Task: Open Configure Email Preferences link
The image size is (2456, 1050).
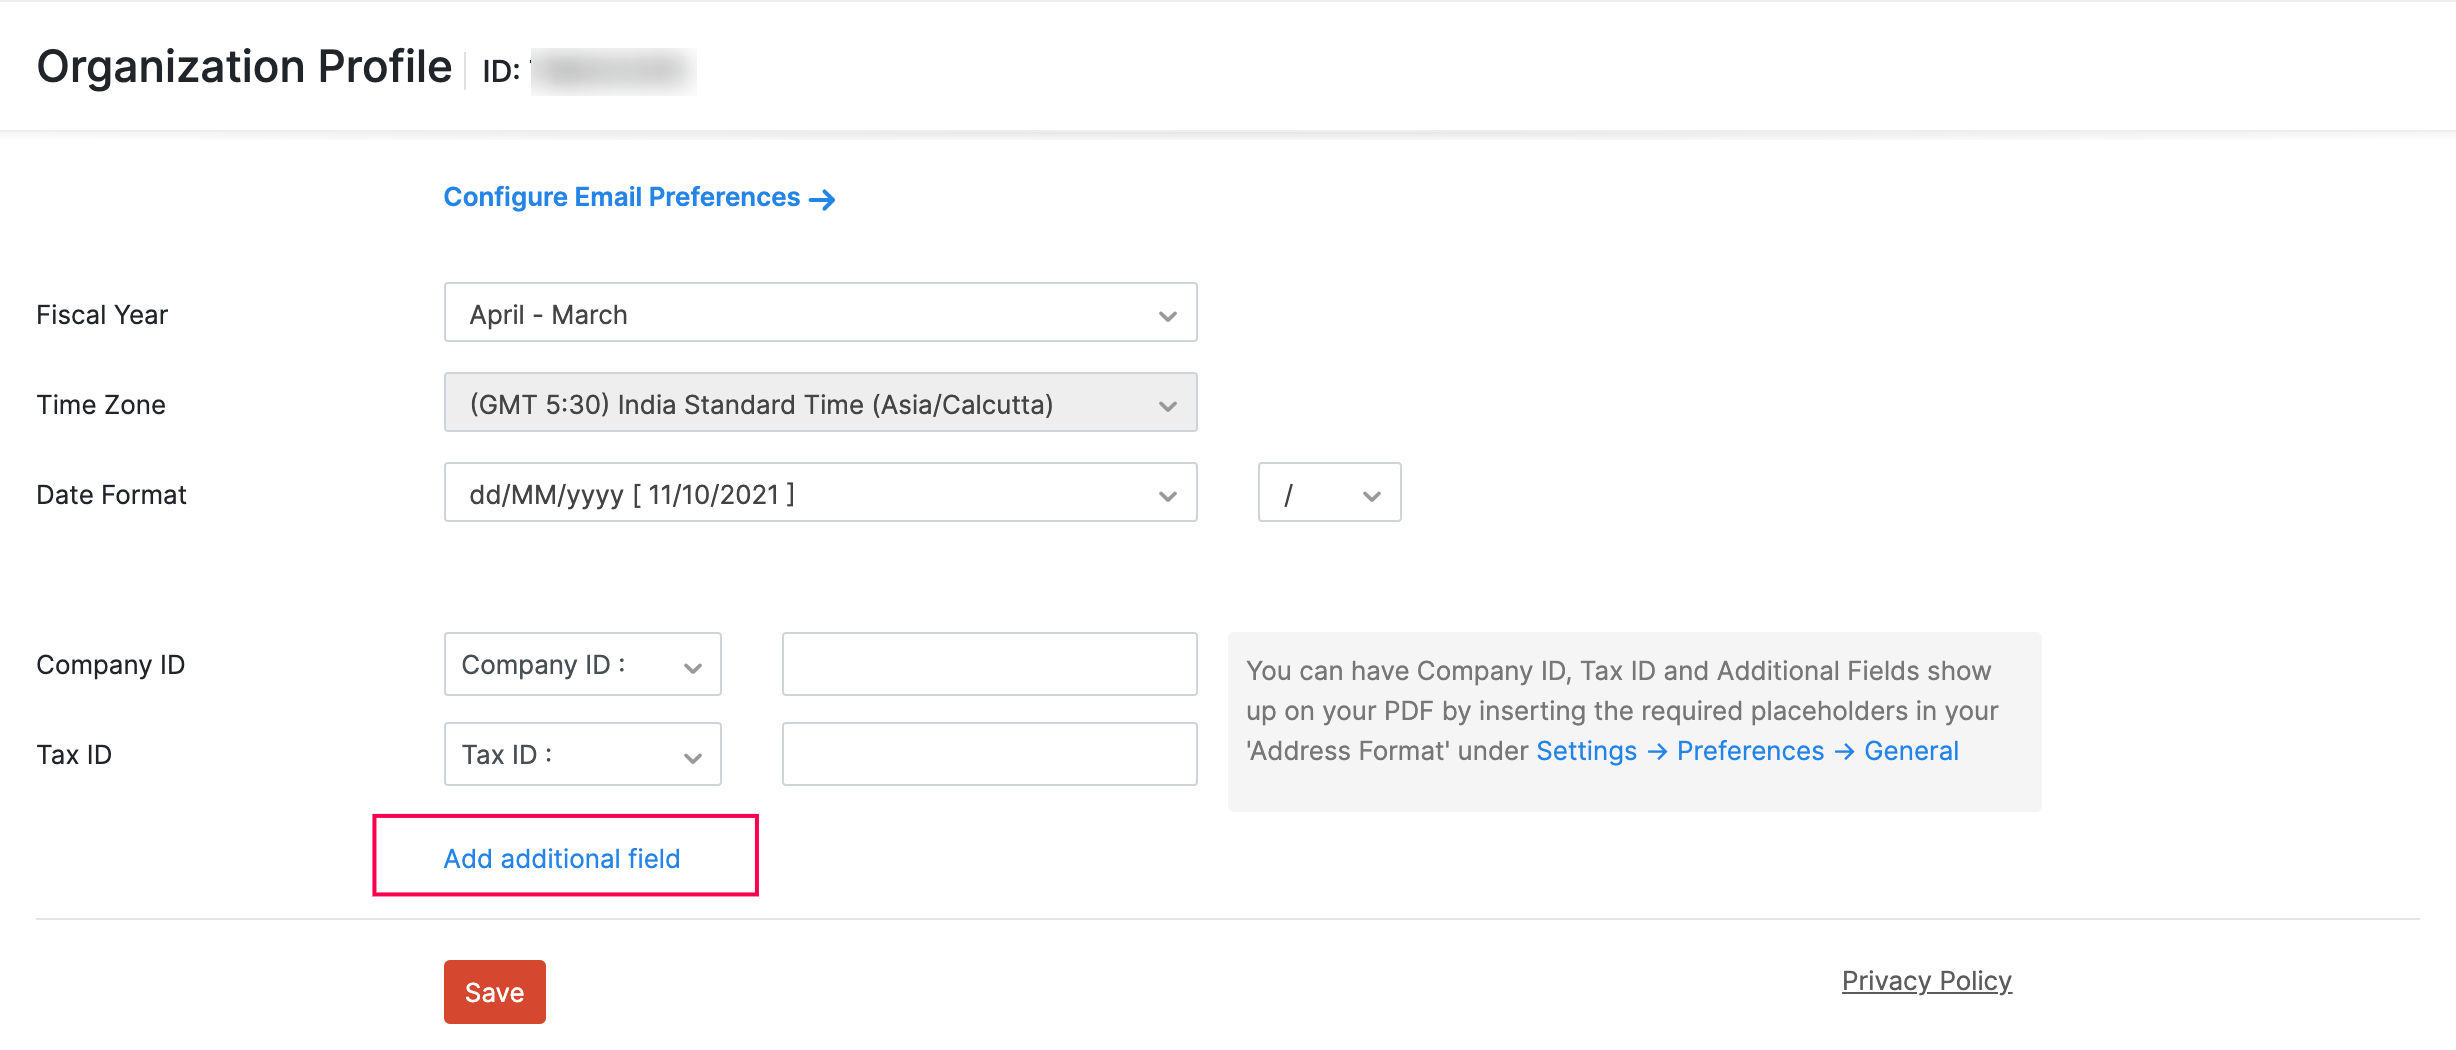Action: (x=621, y=198)
